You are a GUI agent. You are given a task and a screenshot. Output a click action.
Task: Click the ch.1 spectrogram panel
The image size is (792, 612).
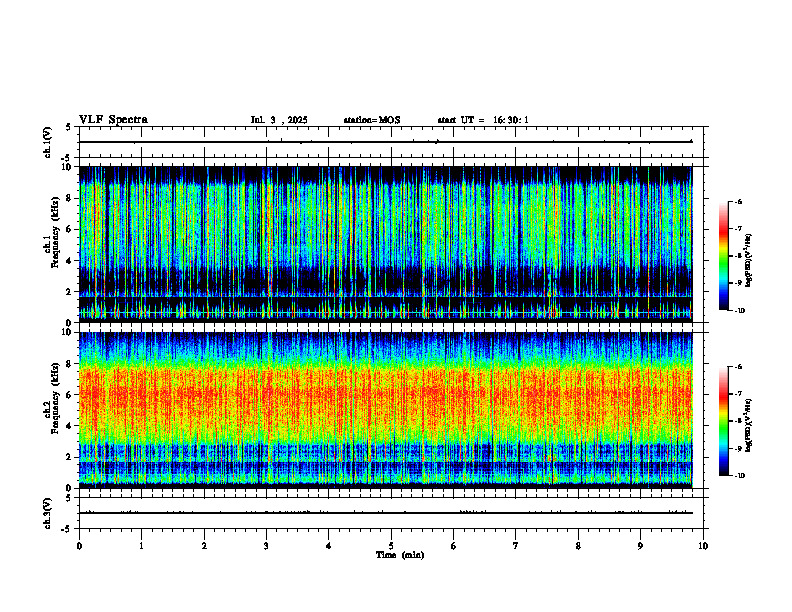385,244
